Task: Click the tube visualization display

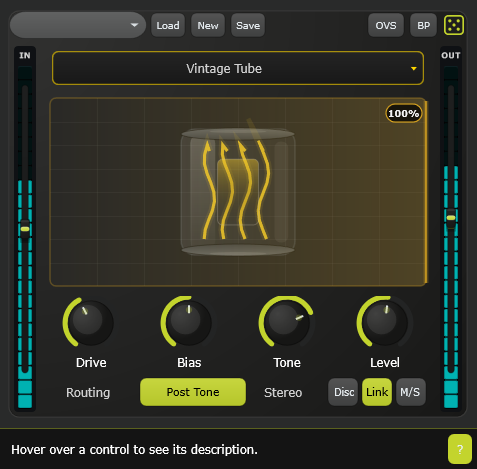Action: point(238,192)
